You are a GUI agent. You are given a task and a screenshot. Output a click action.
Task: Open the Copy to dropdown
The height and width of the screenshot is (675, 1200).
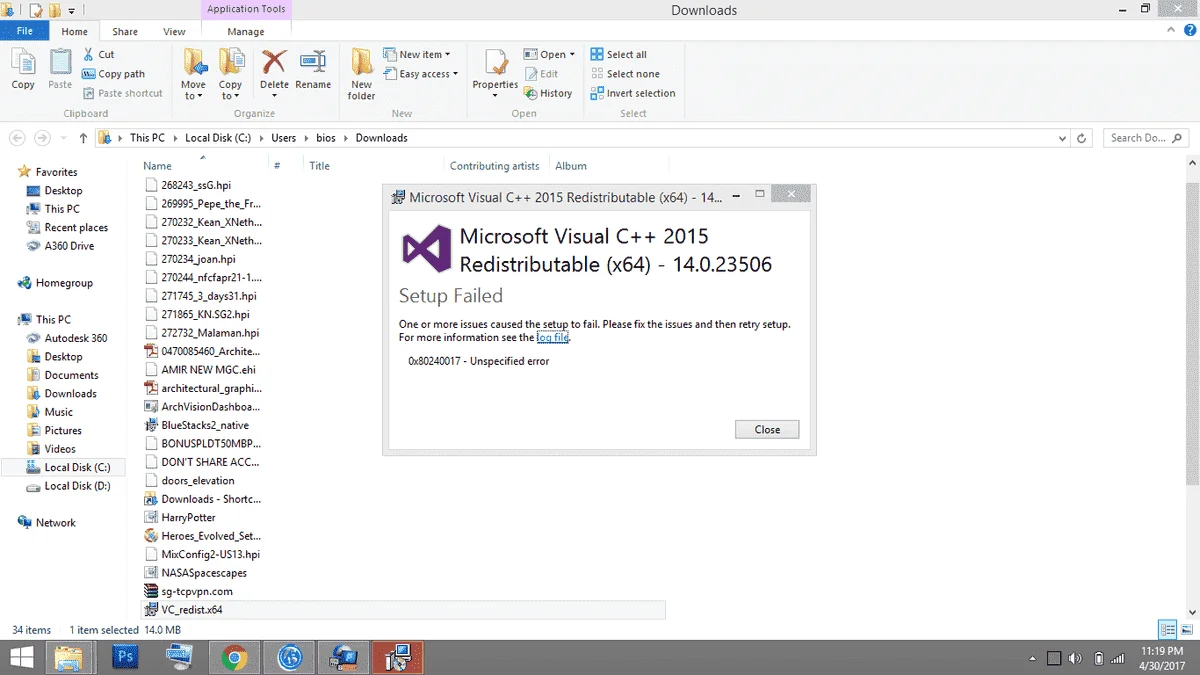point(231,90)
